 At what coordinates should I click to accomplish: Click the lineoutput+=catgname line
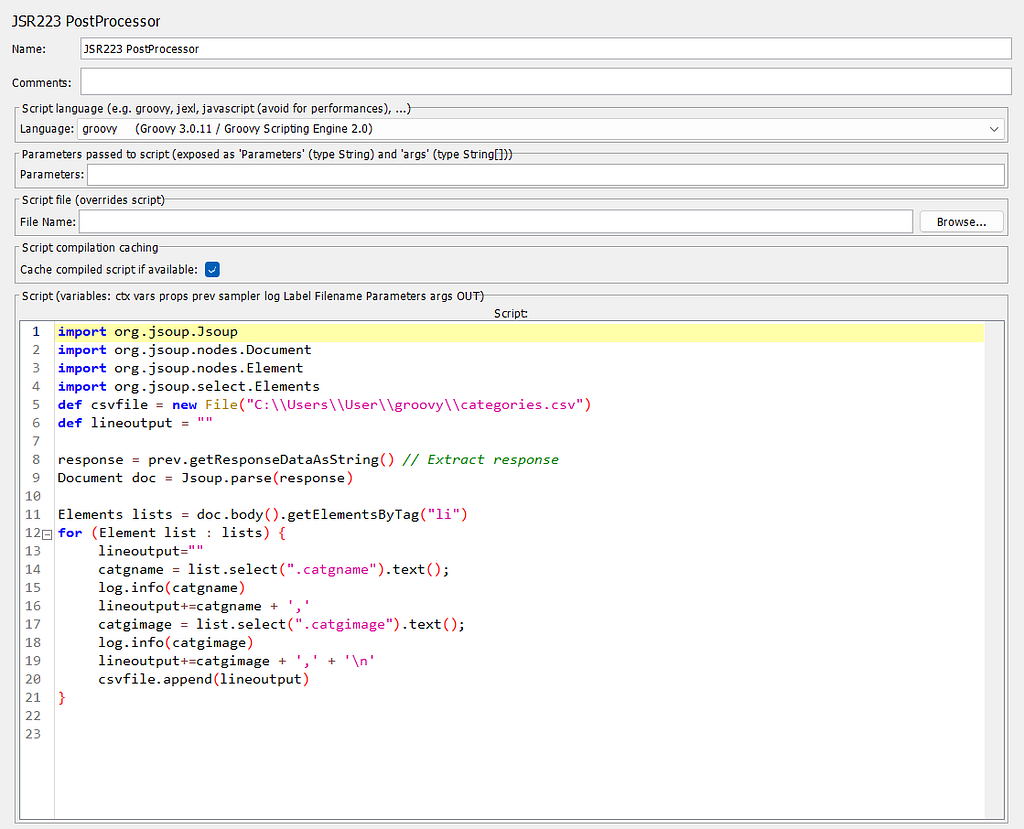tap(204, 606)
